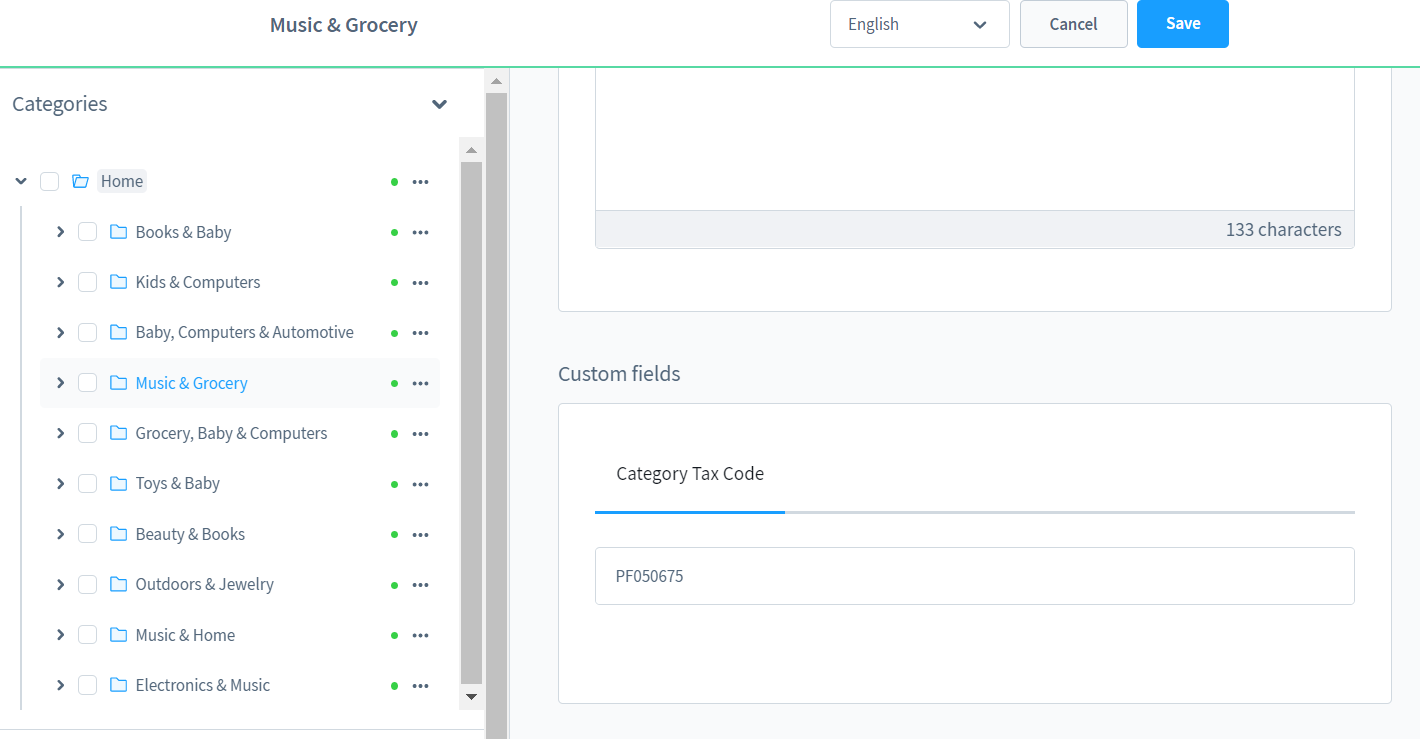Click the folder icon of Electronics & Music

pyautogui.click(x=118, y=685)
